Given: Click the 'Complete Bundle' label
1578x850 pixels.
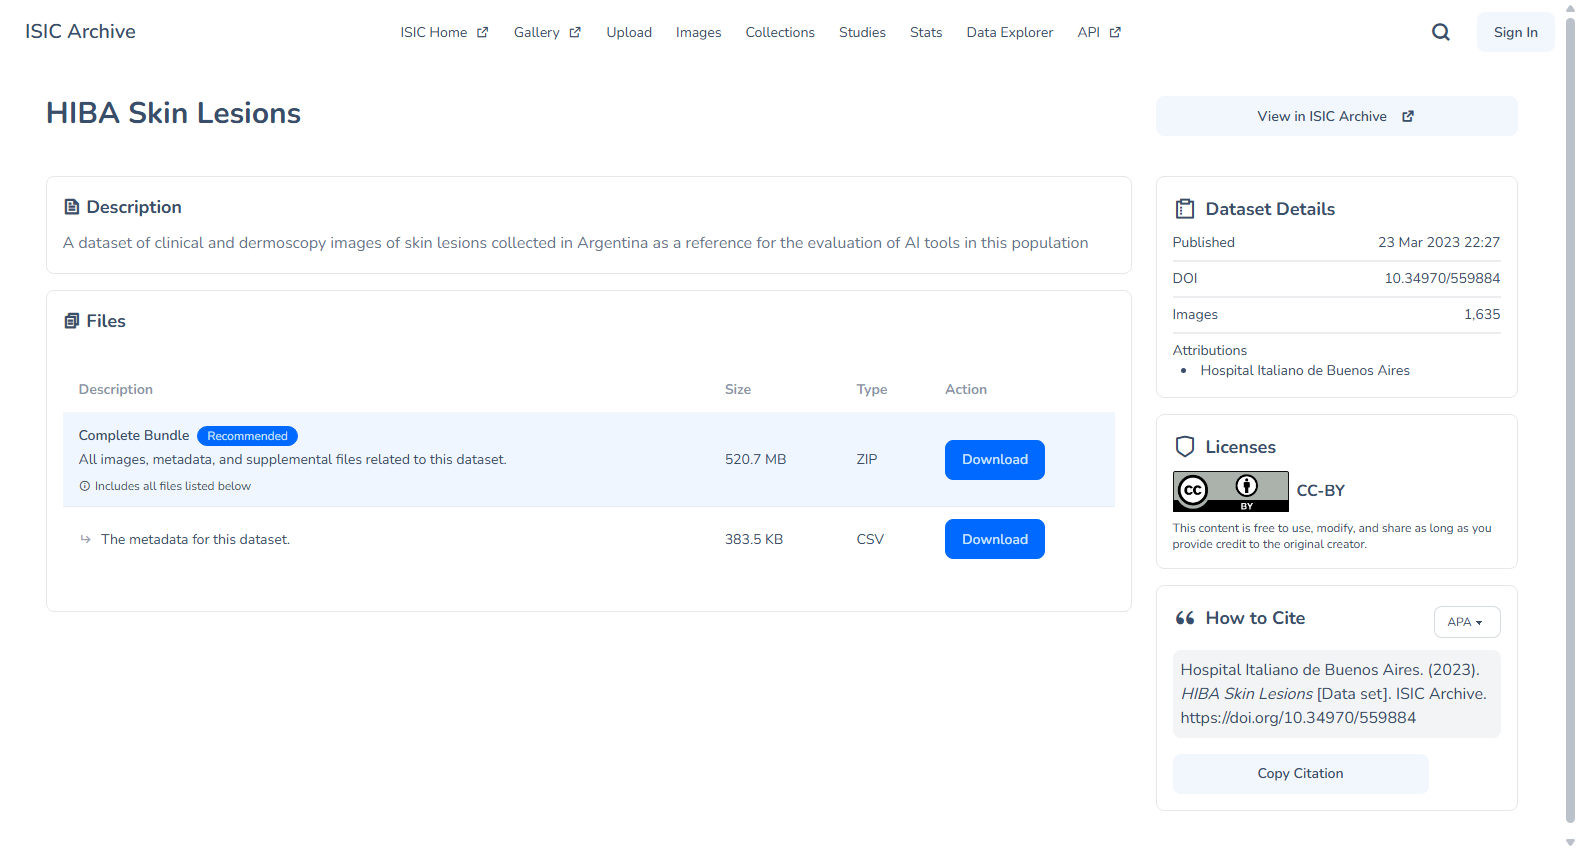Looking at the screenshot, I should pos(134,435).
